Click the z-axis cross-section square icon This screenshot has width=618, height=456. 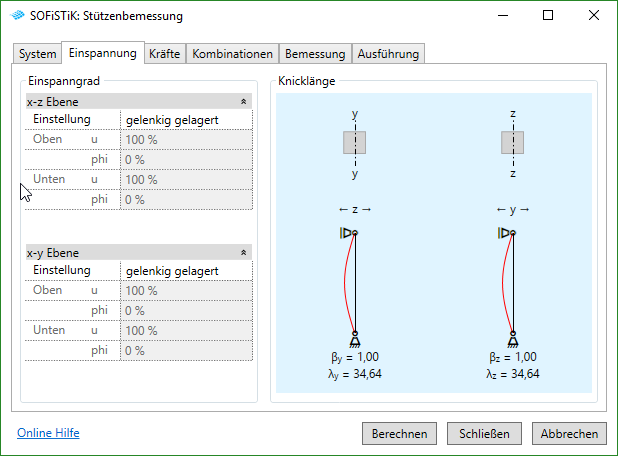coord(513,143)
